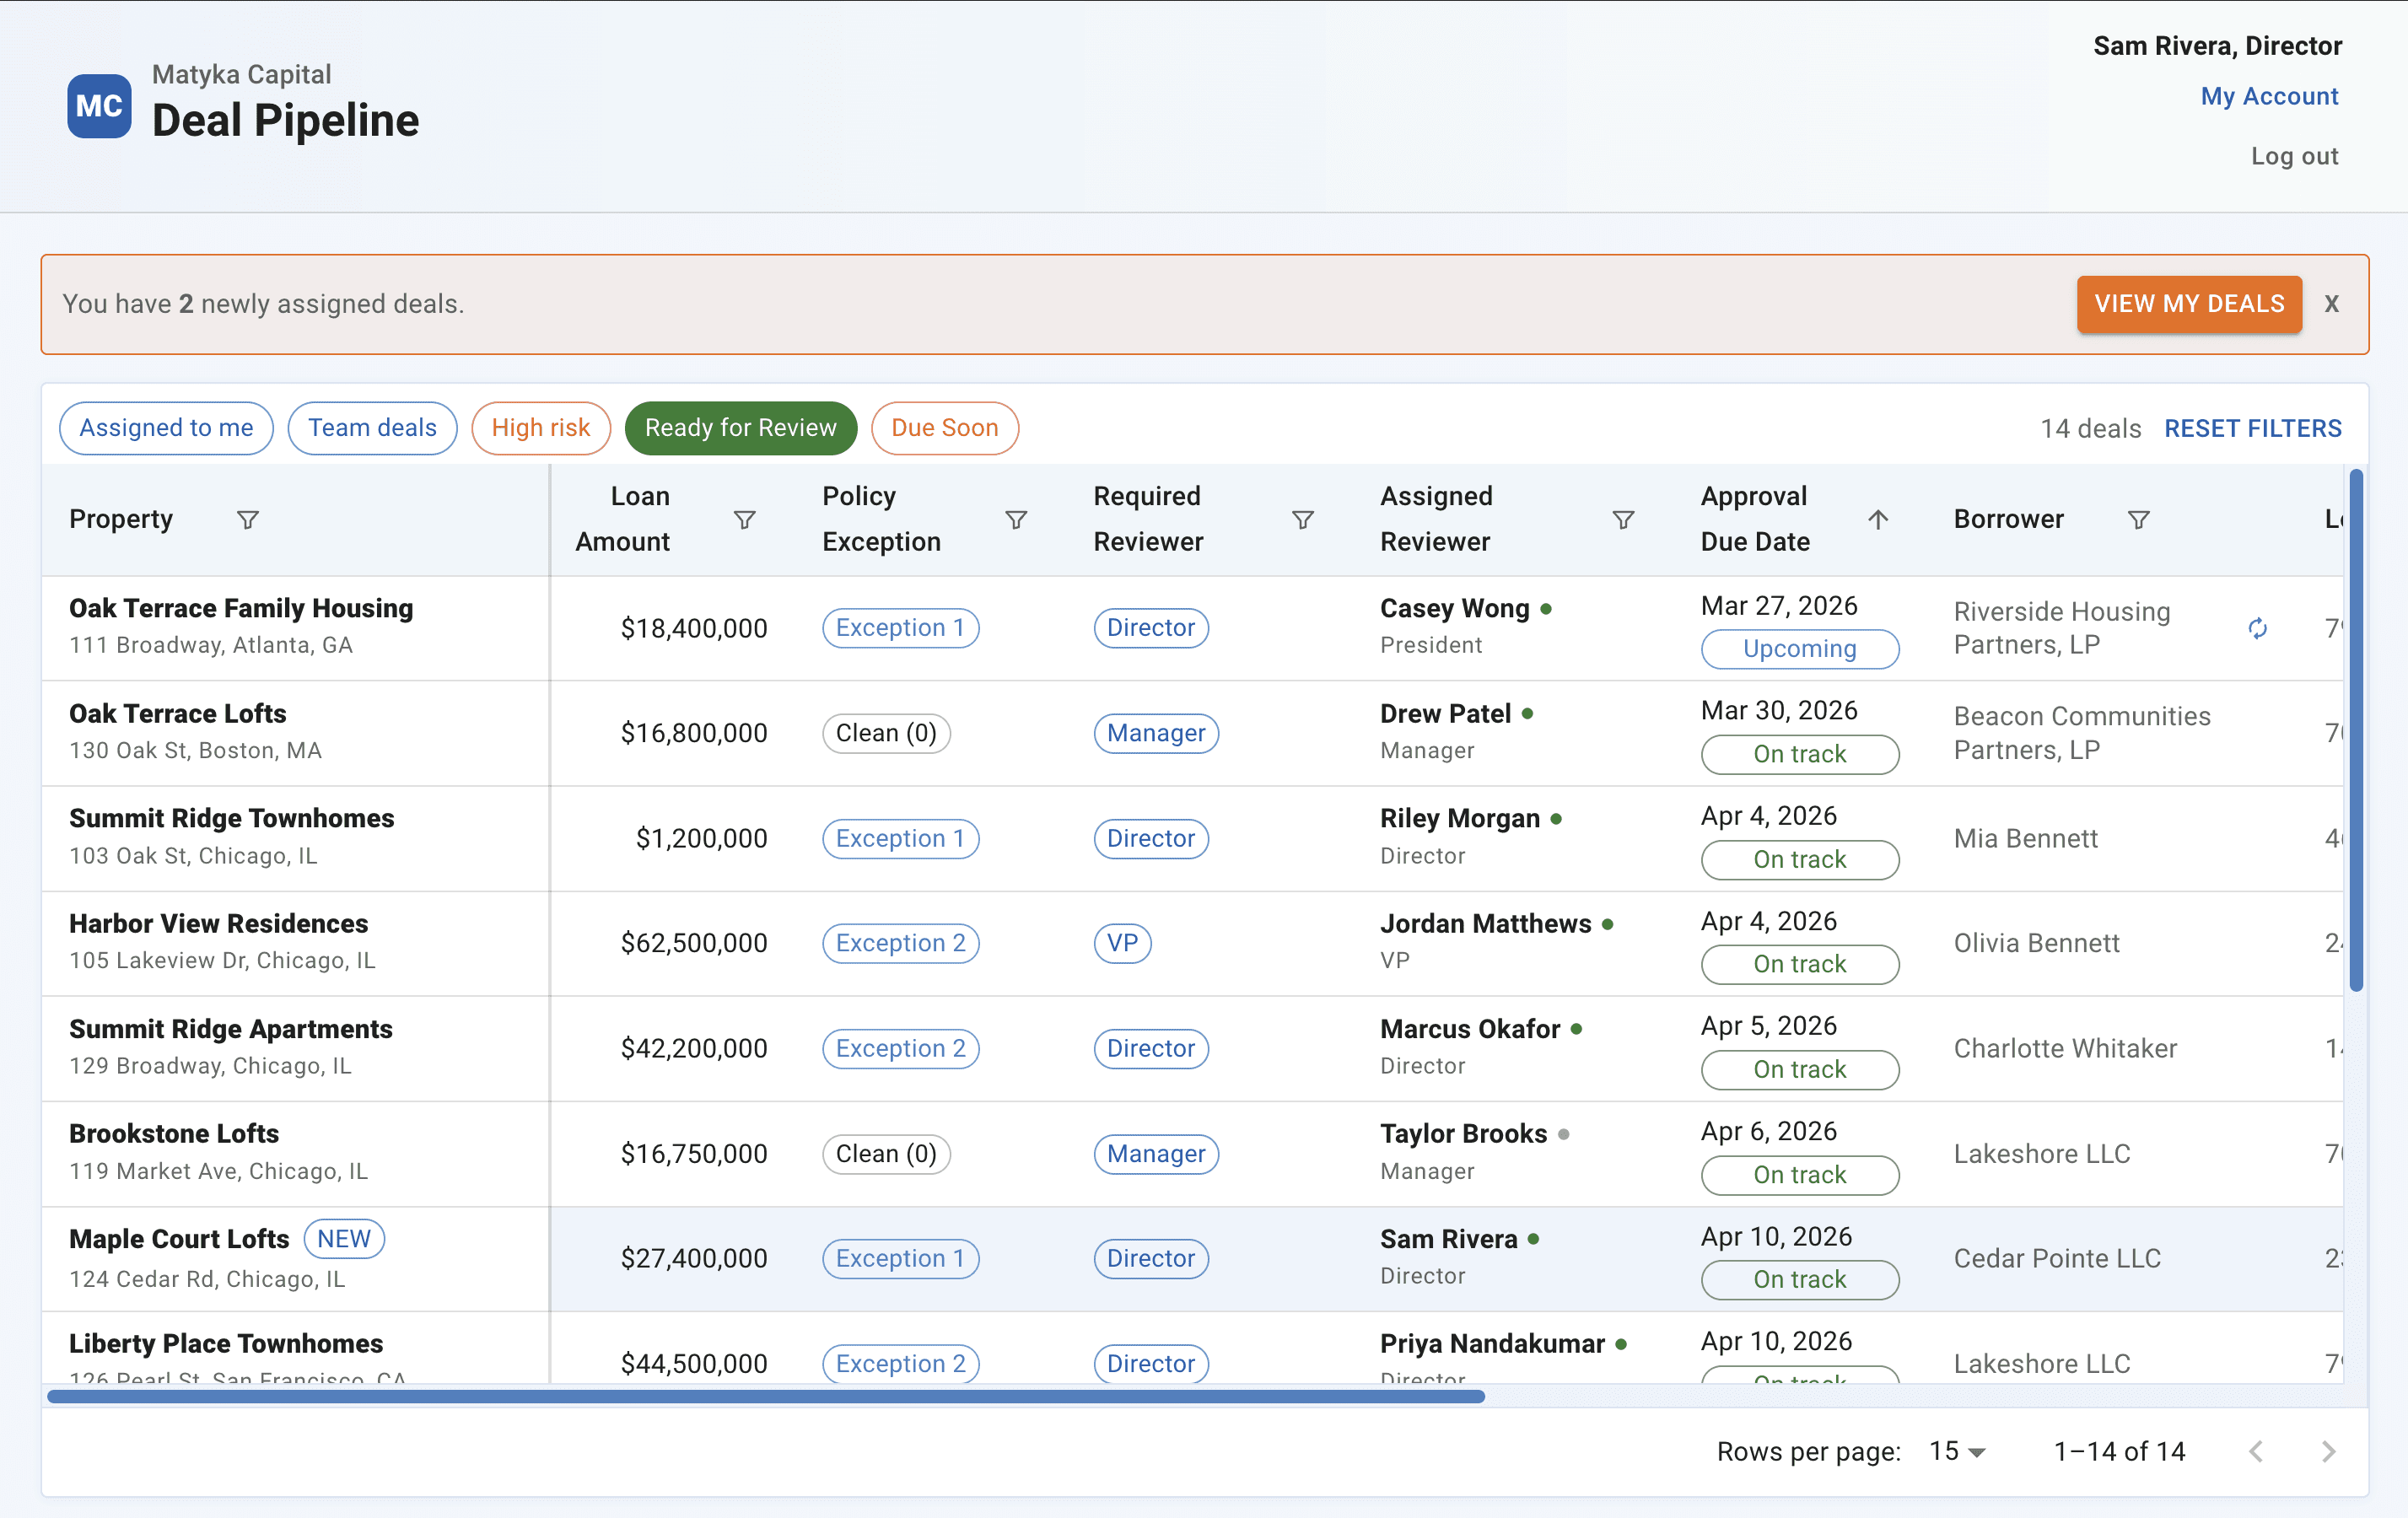This screenshot has height=1518, width=2408.
Task: Click the refresh icon beside Riverside Housing Partners
Action: (2257, 628)
